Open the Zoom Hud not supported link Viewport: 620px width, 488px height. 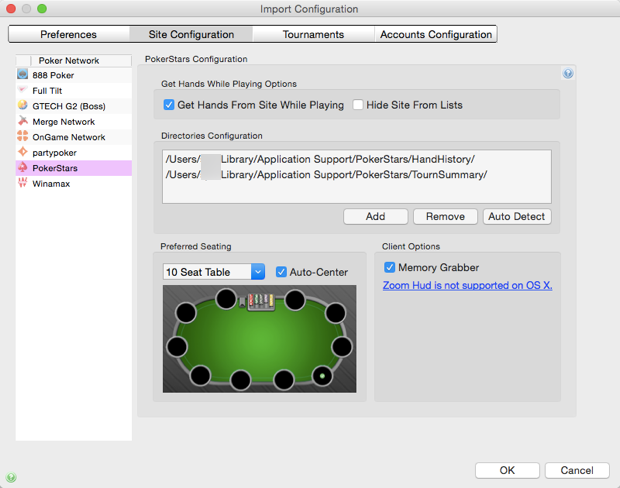pos(467,286)
